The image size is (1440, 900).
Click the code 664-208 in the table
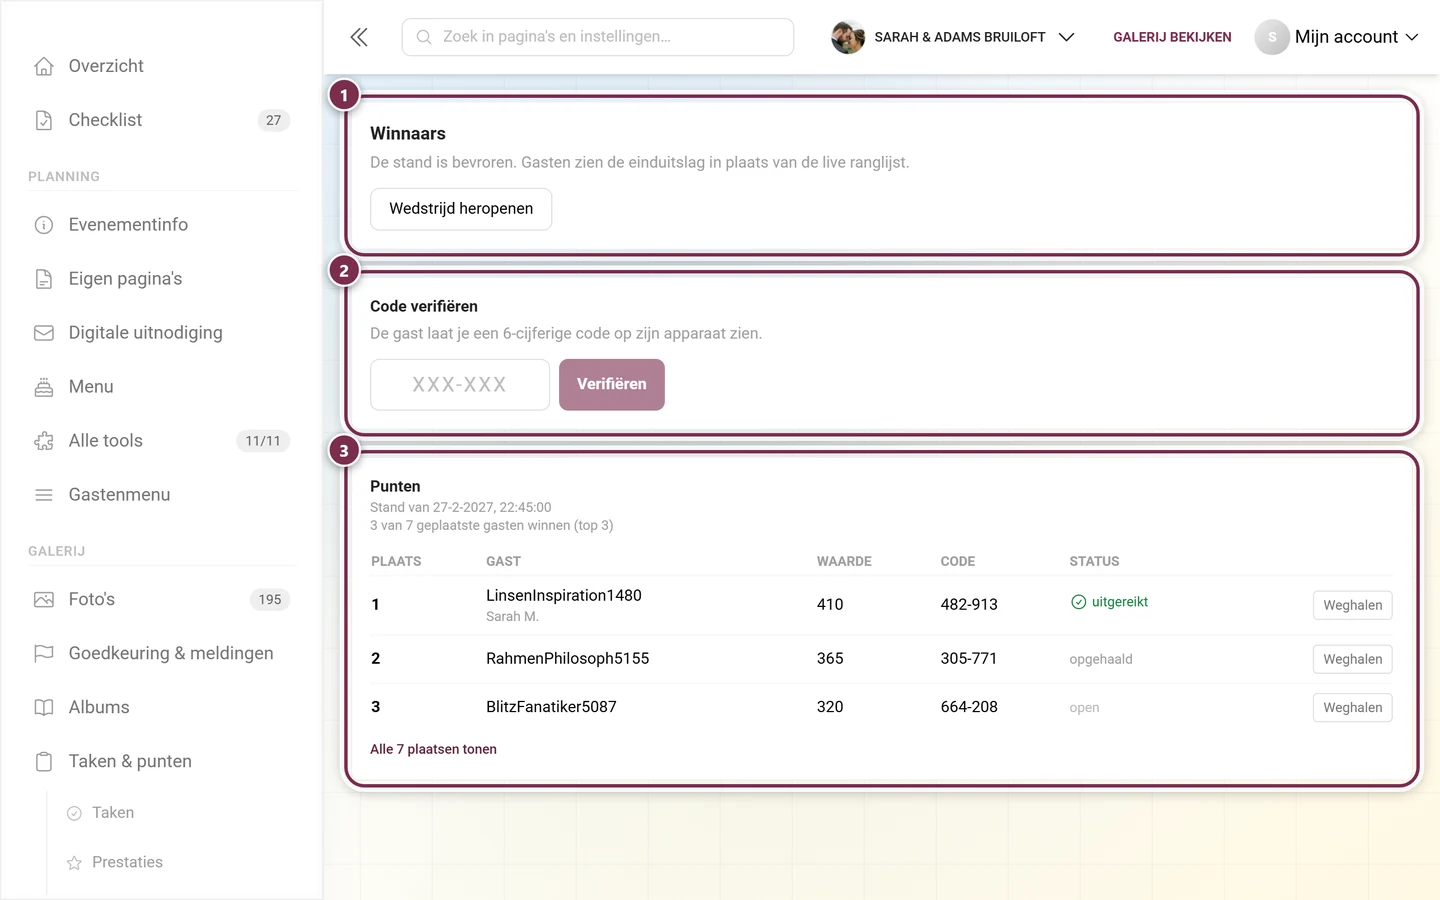(969, 706)
